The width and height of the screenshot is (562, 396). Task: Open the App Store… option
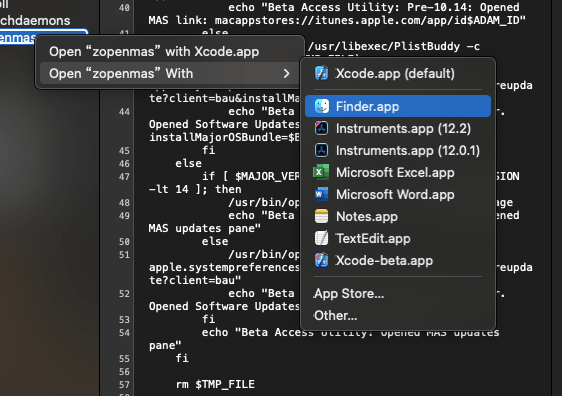point(349,294)
